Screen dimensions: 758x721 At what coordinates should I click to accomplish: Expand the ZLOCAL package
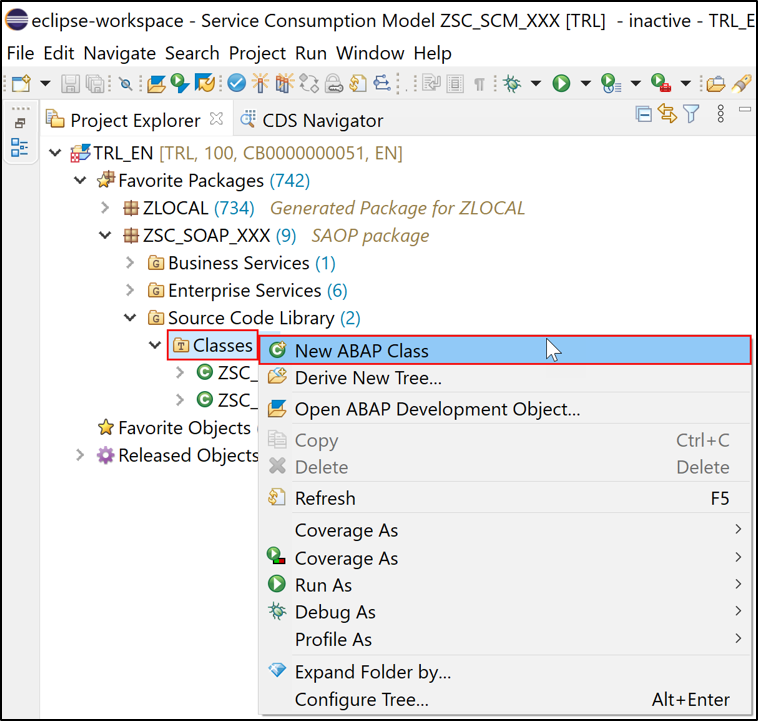tap(105, 208)
